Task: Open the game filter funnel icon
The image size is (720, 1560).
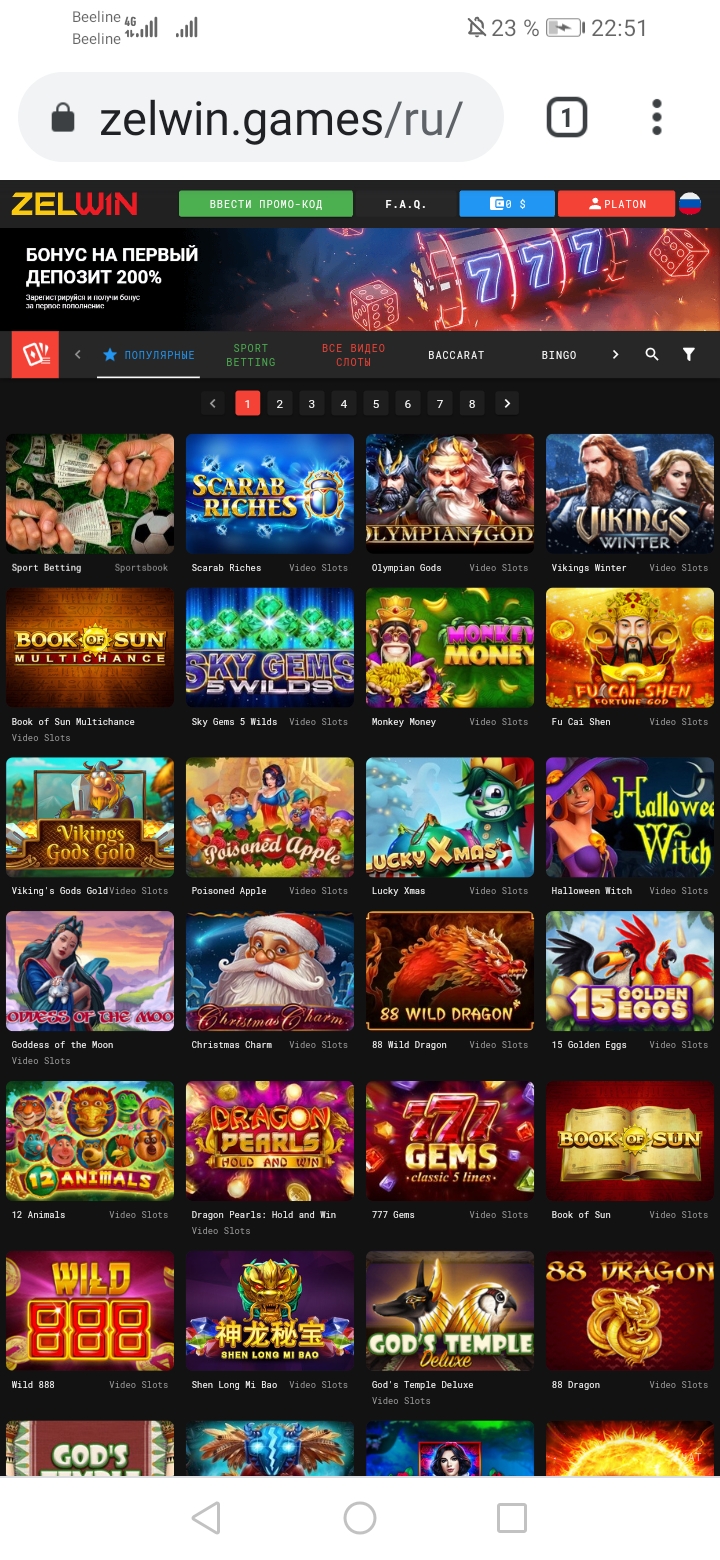Action: 689,355
